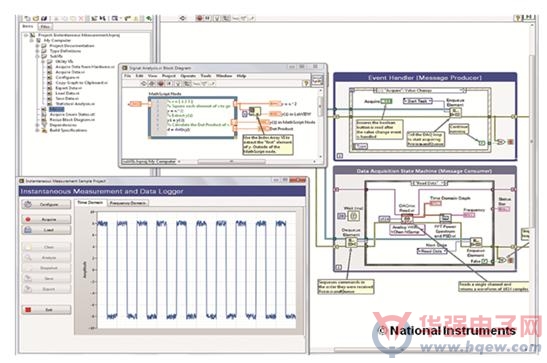Viewport: 547px width, 363px height.
Task: Click open folder icon in project toolbar
Action: 36,18
